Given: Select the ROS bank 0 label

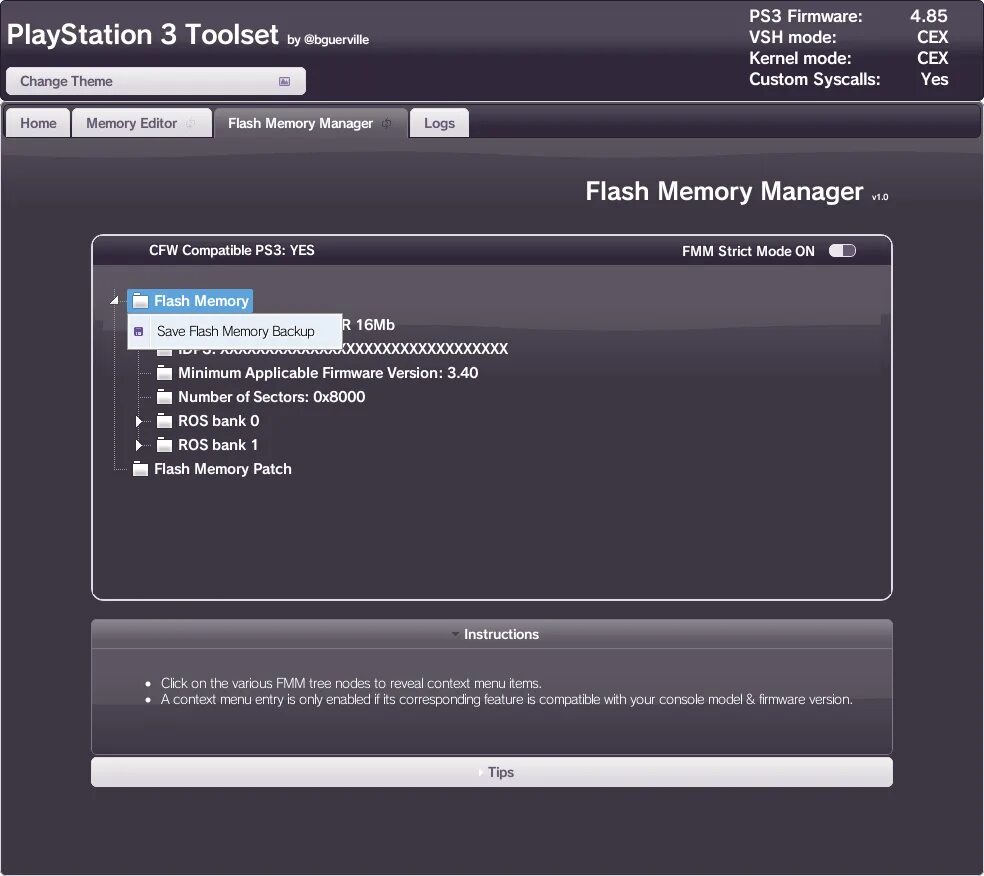Looking at the screenshot, I should [218, 420].
